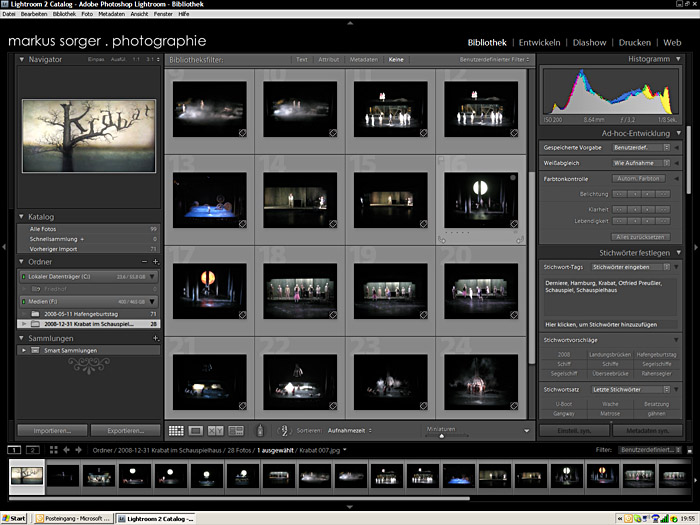
Task: Collapse the Ordner panel
Action: click(x=21, y=262)
